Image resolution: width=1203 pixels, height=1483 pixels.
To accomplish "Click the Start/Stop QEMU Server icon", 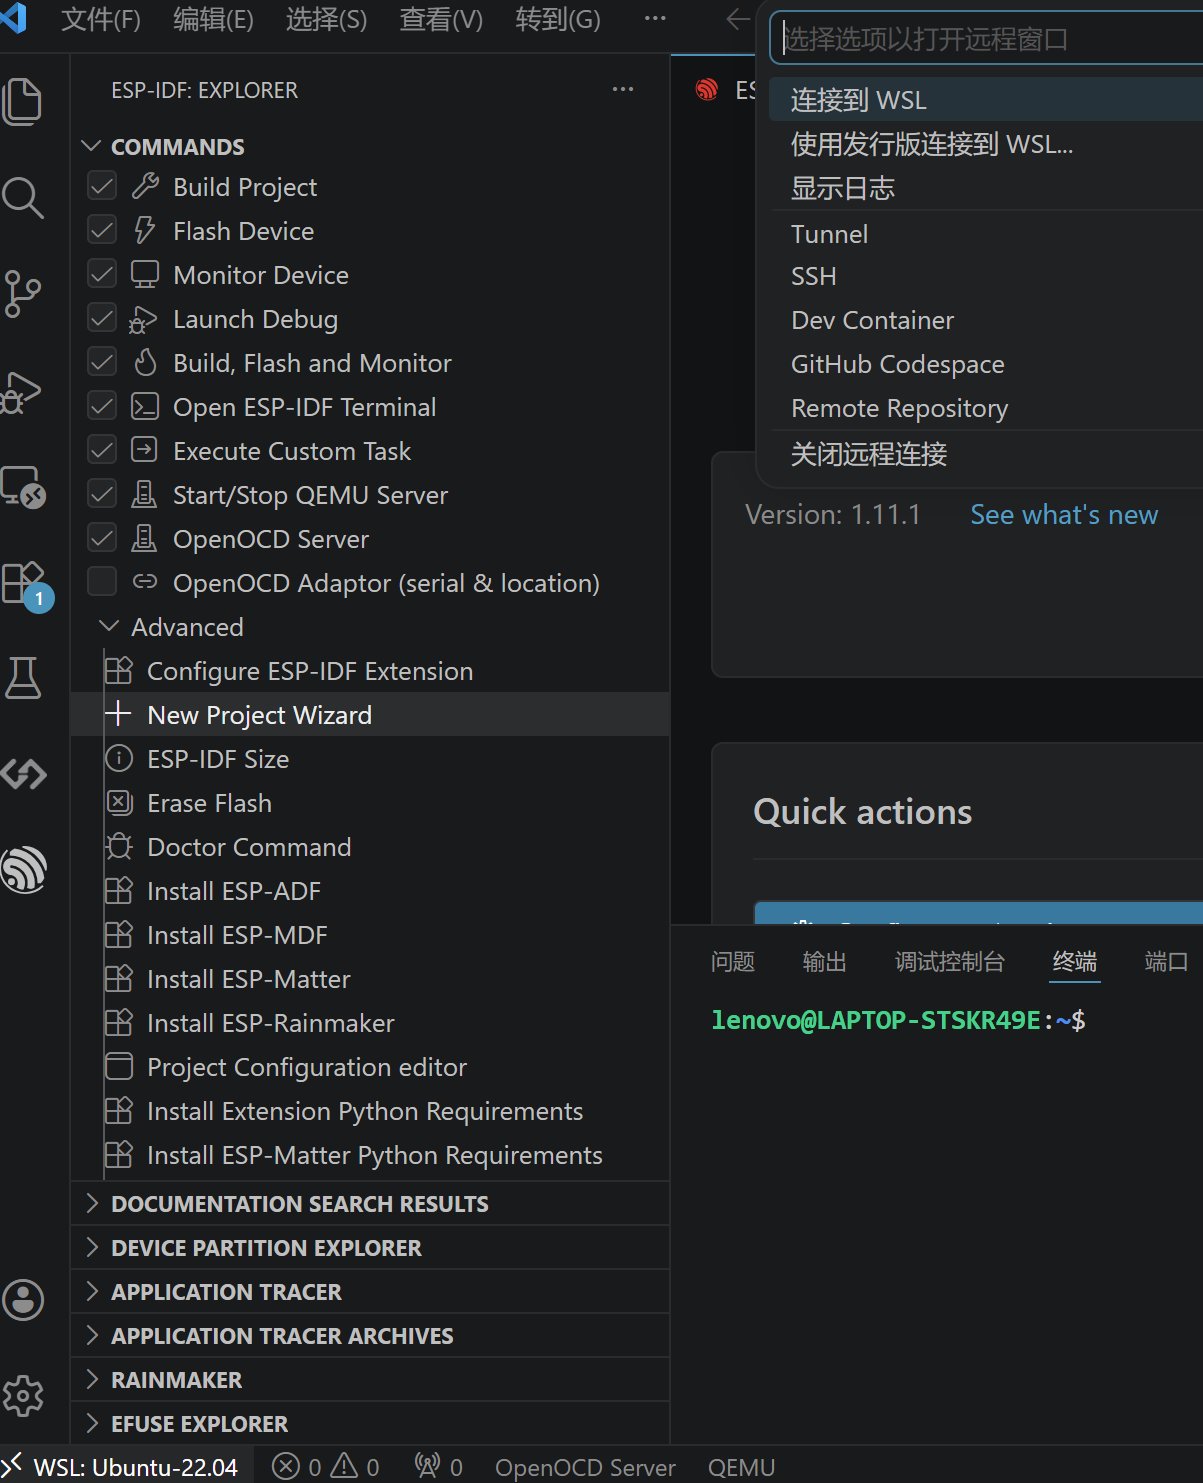I will point(145,494).
